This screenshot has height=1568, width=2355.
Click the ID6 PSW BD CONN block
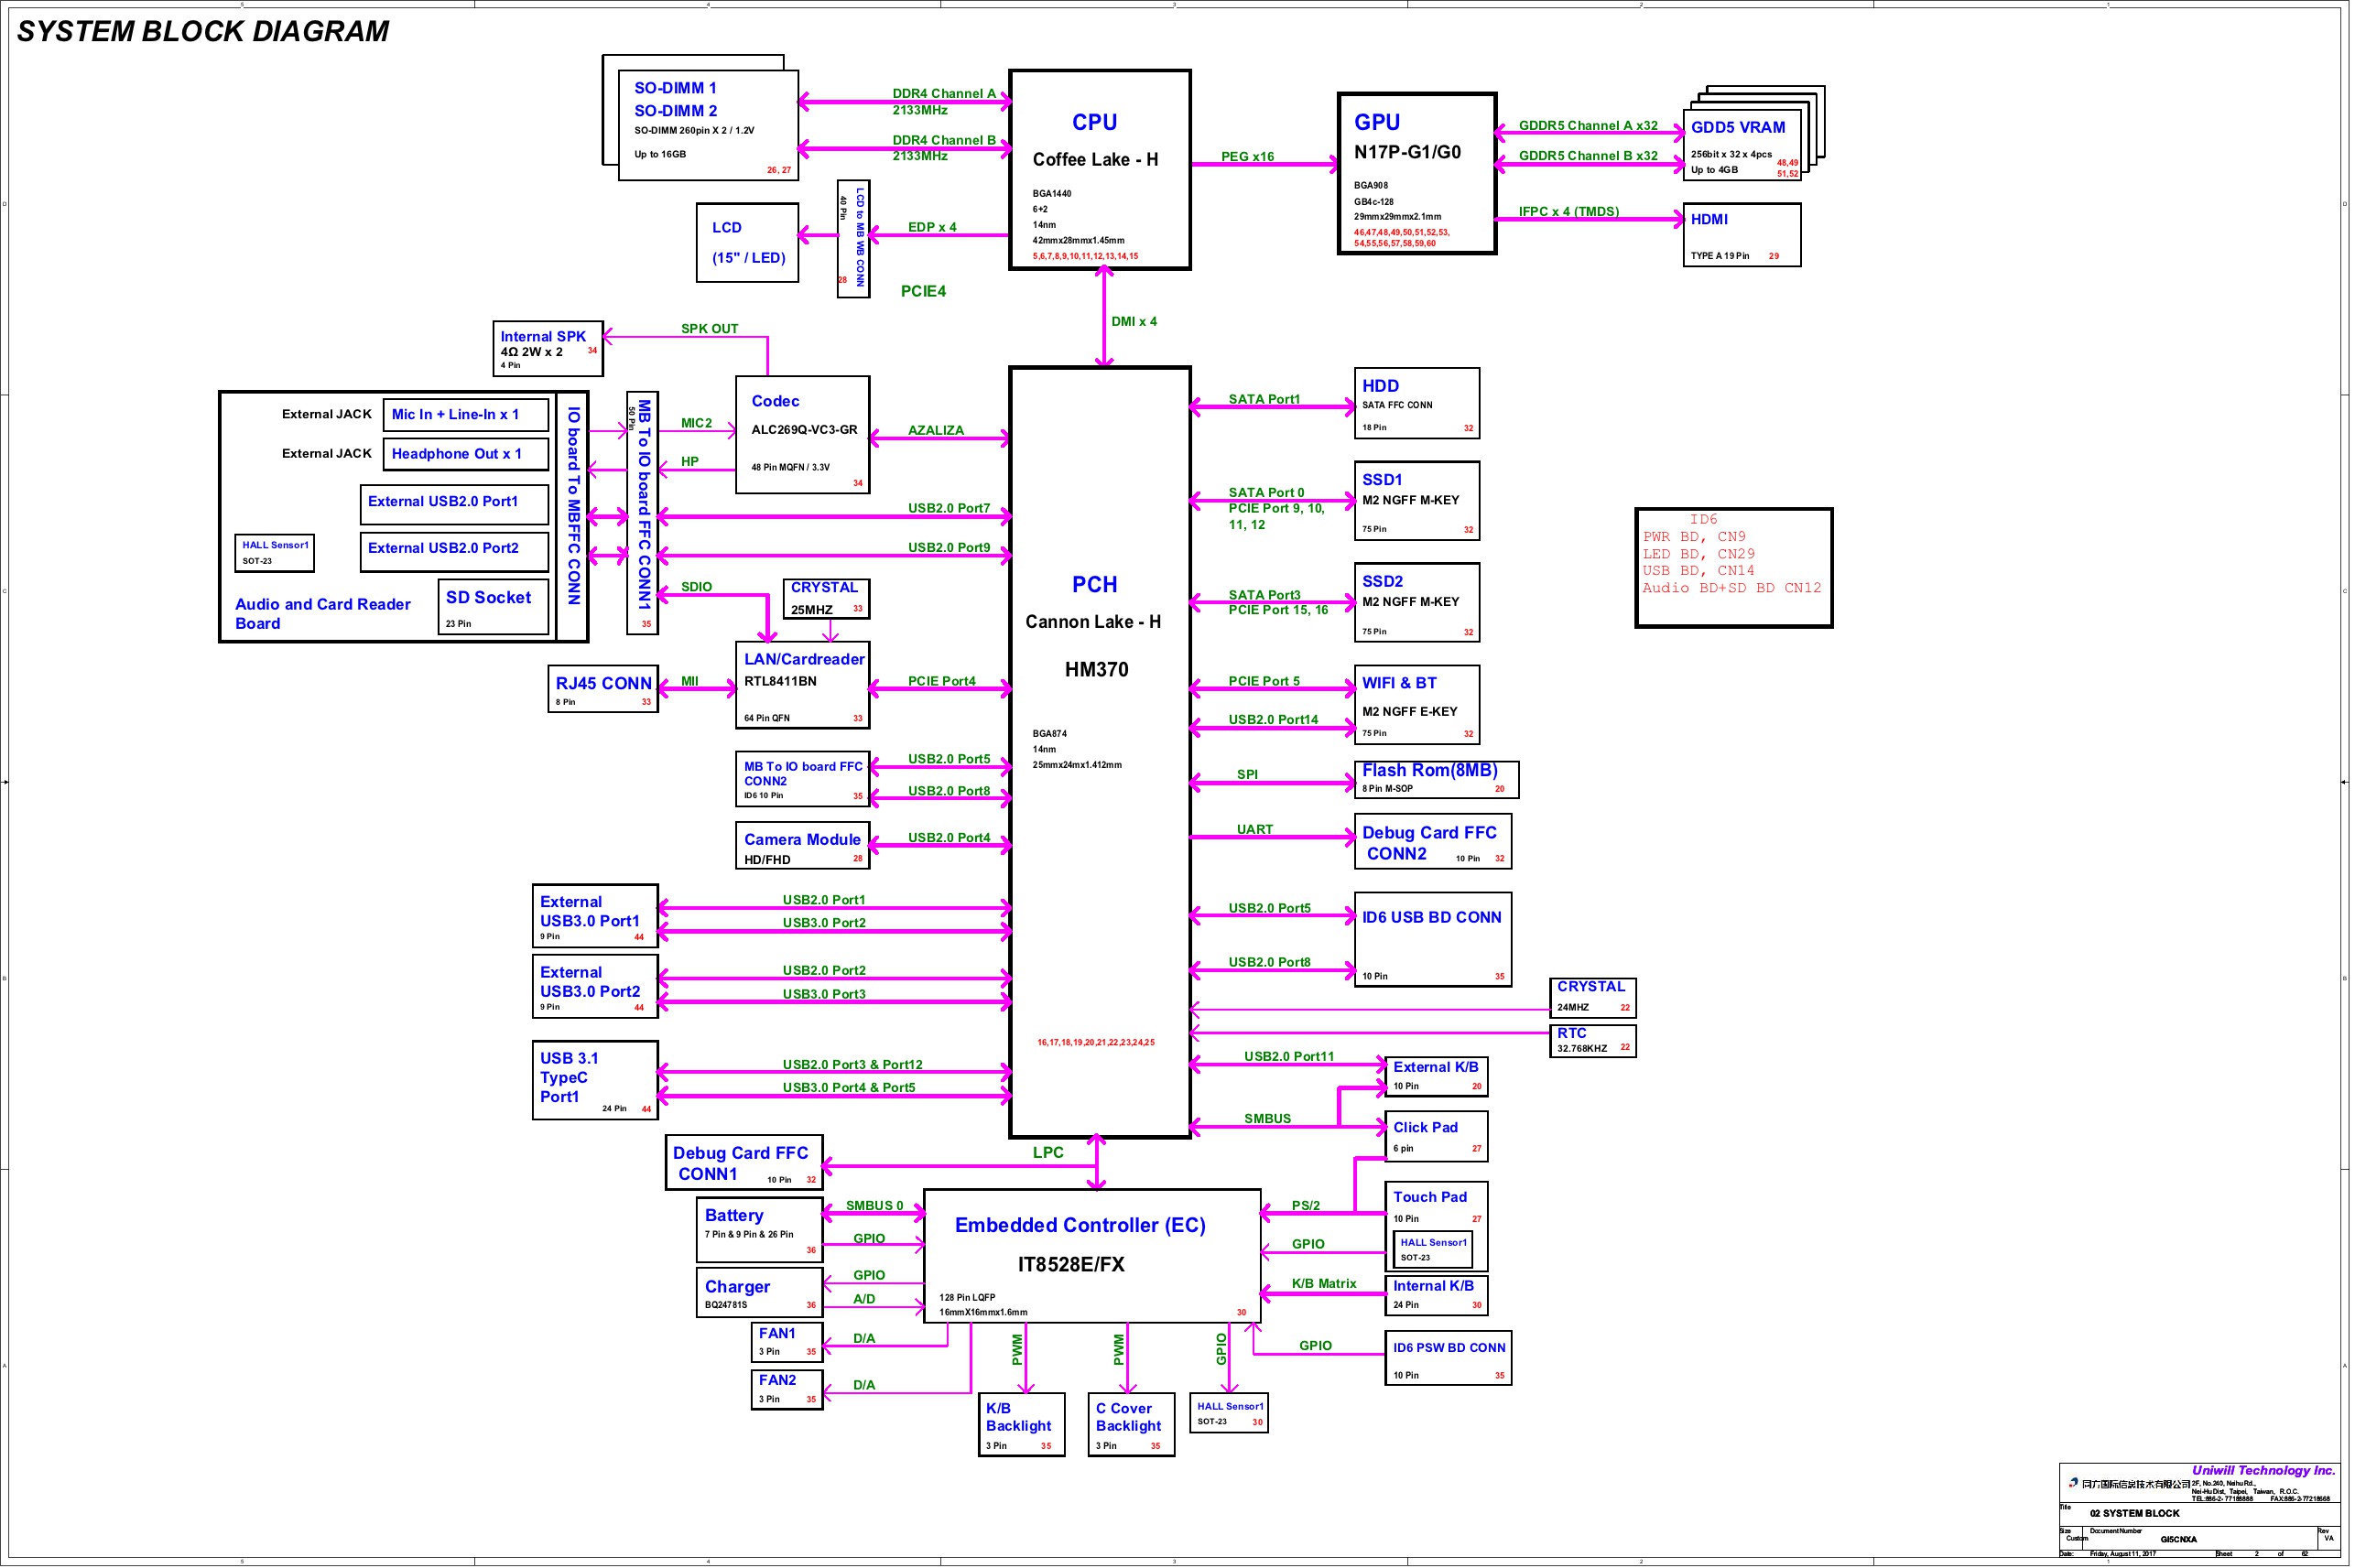point(1448,1358)
